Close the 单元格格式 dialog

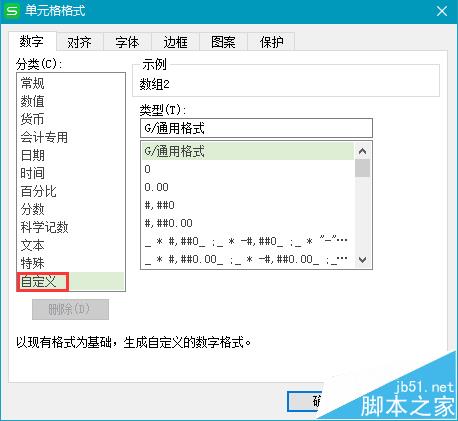(x=442, y=11)
